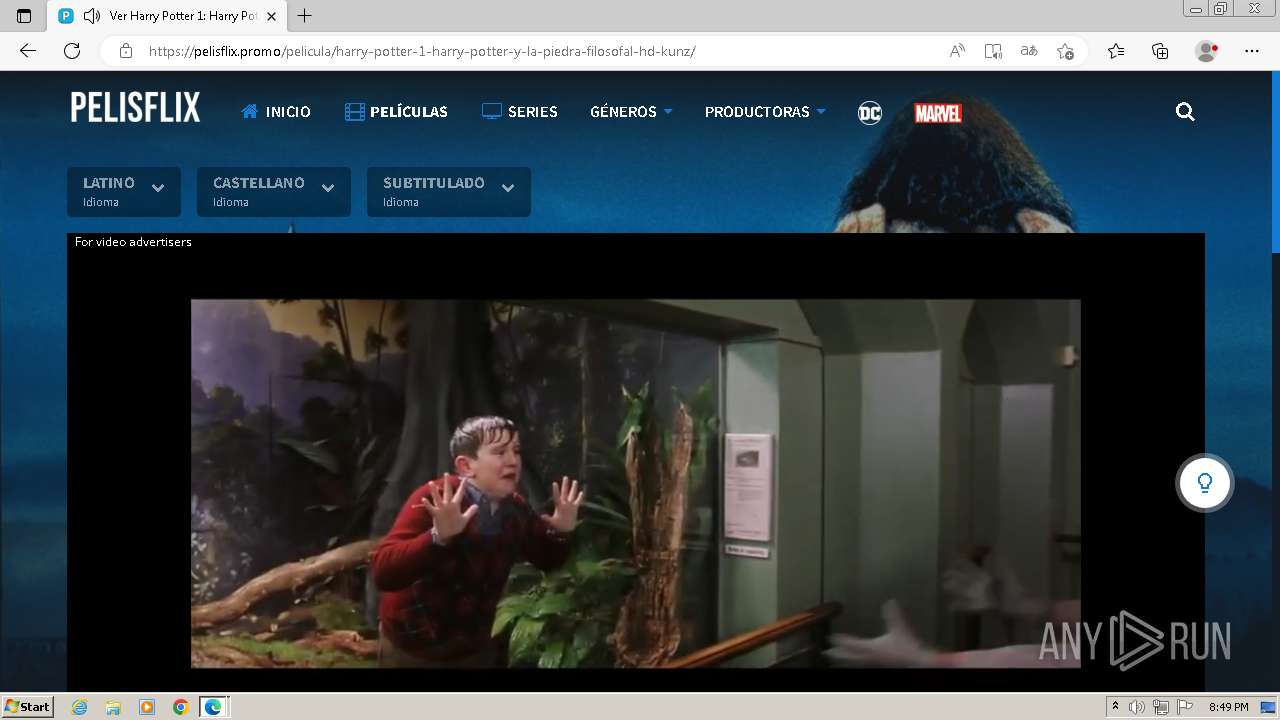Click the PELISFLIX logo

tap(135, 108)
